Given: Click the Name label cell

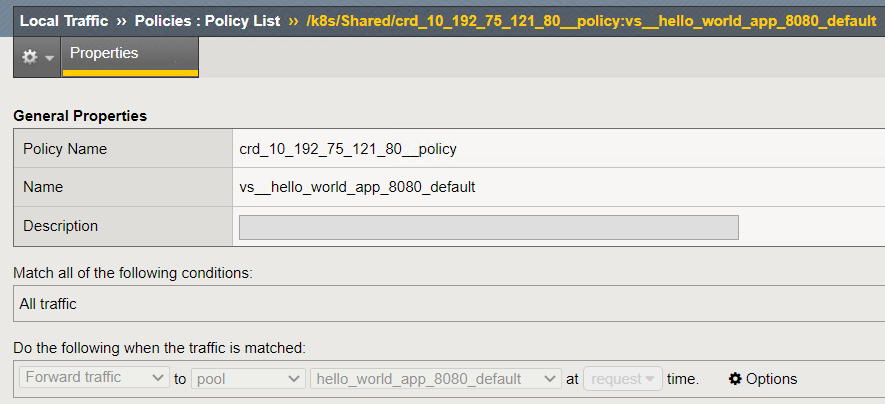Looking at the screenshot, I should pyautogui.click(x=123, y=187).
